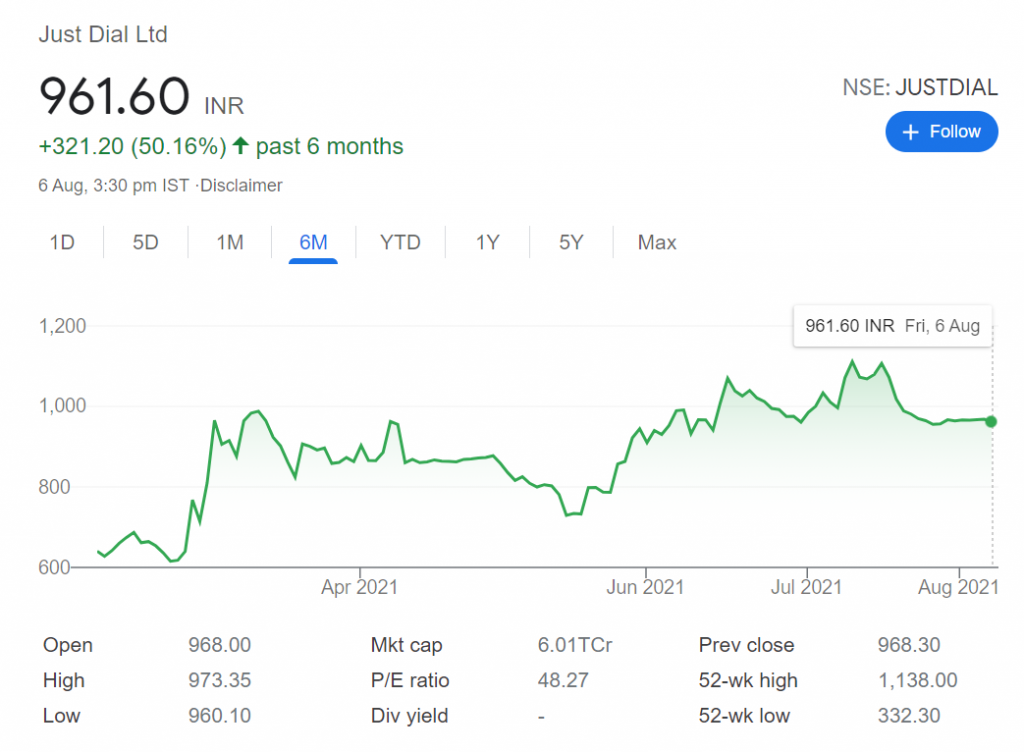Click the Apr 2021 axis label
The image size is (1024, 752).
(359, 587)
